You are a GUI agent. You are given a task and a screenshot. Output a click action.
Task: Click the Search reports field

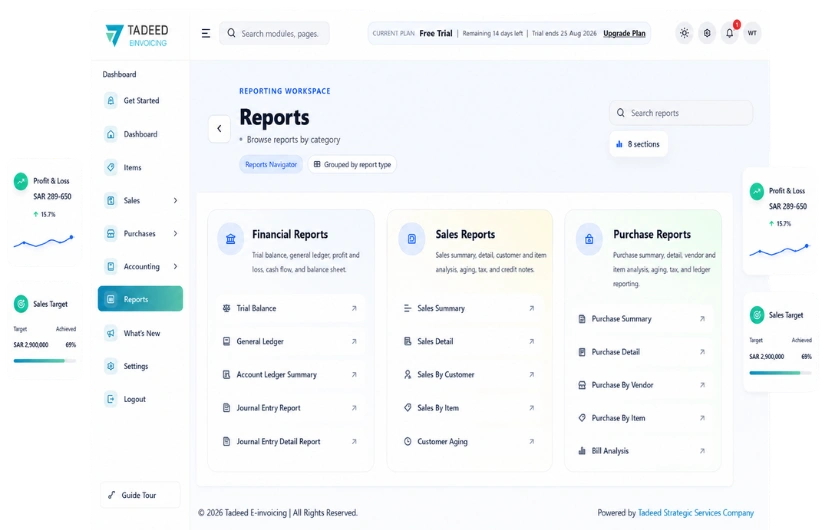[681, 113]
